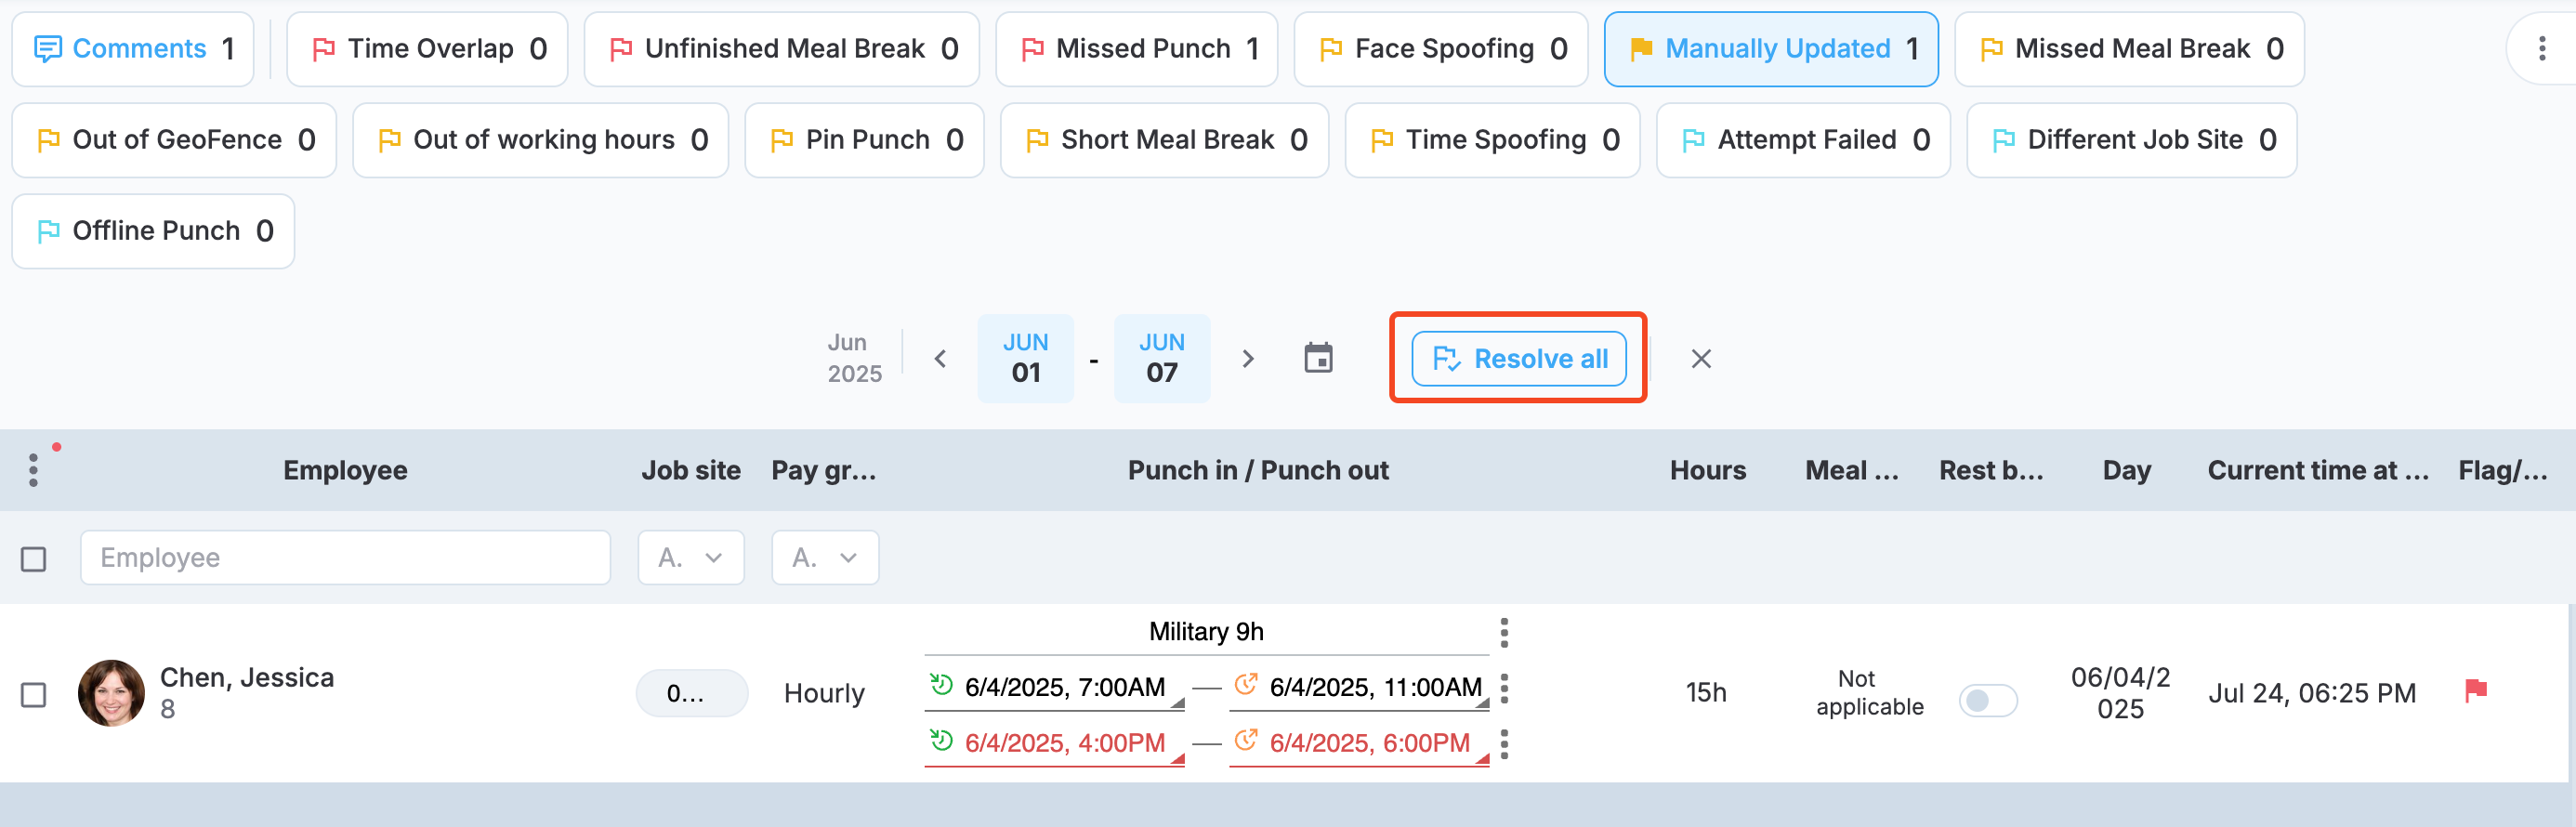Select the Missed Meal Break filter

click(x=2129, y=49)
